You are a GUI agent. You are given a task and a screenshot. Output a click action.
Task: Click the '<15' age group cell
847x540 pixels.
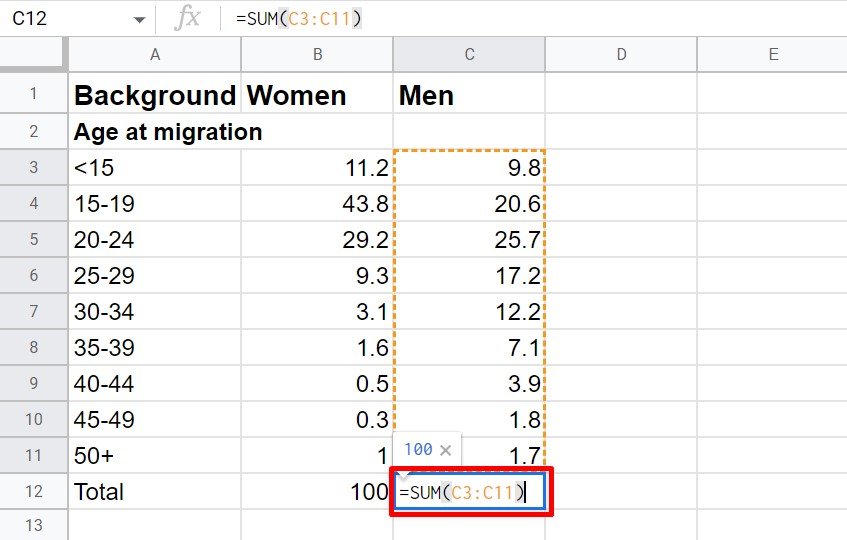154,167
